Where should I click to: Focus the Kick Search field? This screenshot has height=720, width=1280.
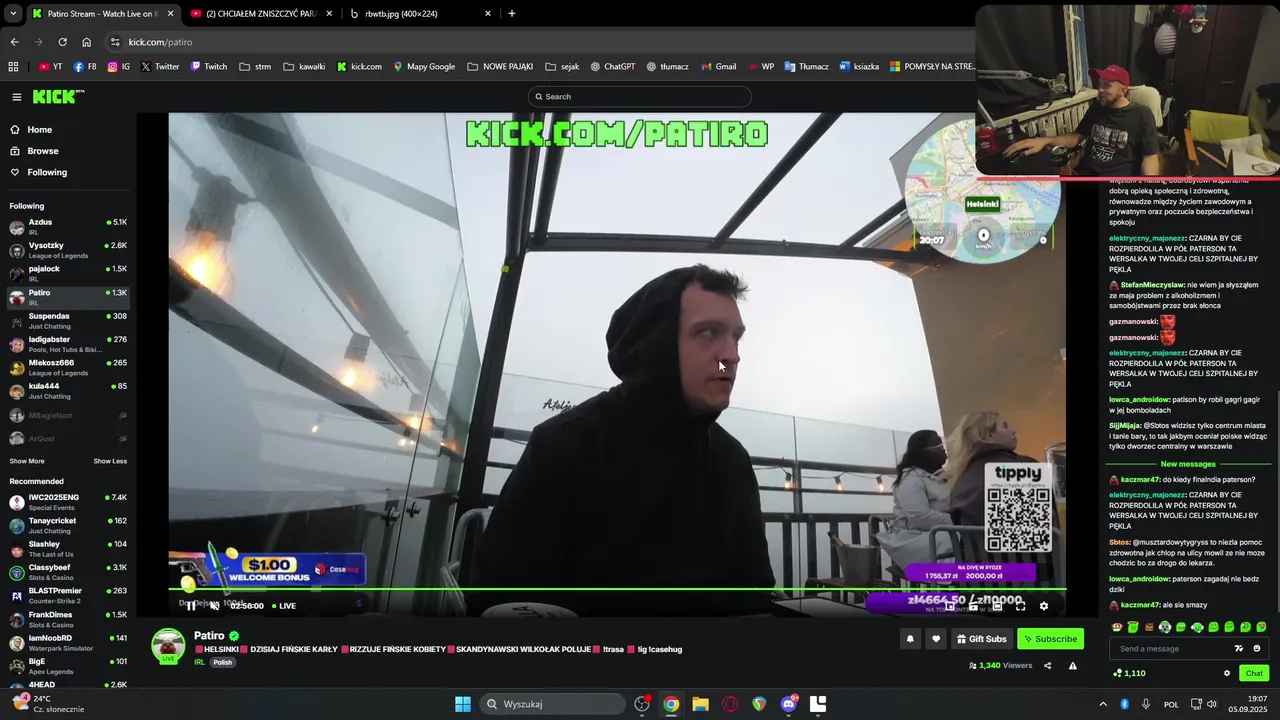tap(640, 97)
